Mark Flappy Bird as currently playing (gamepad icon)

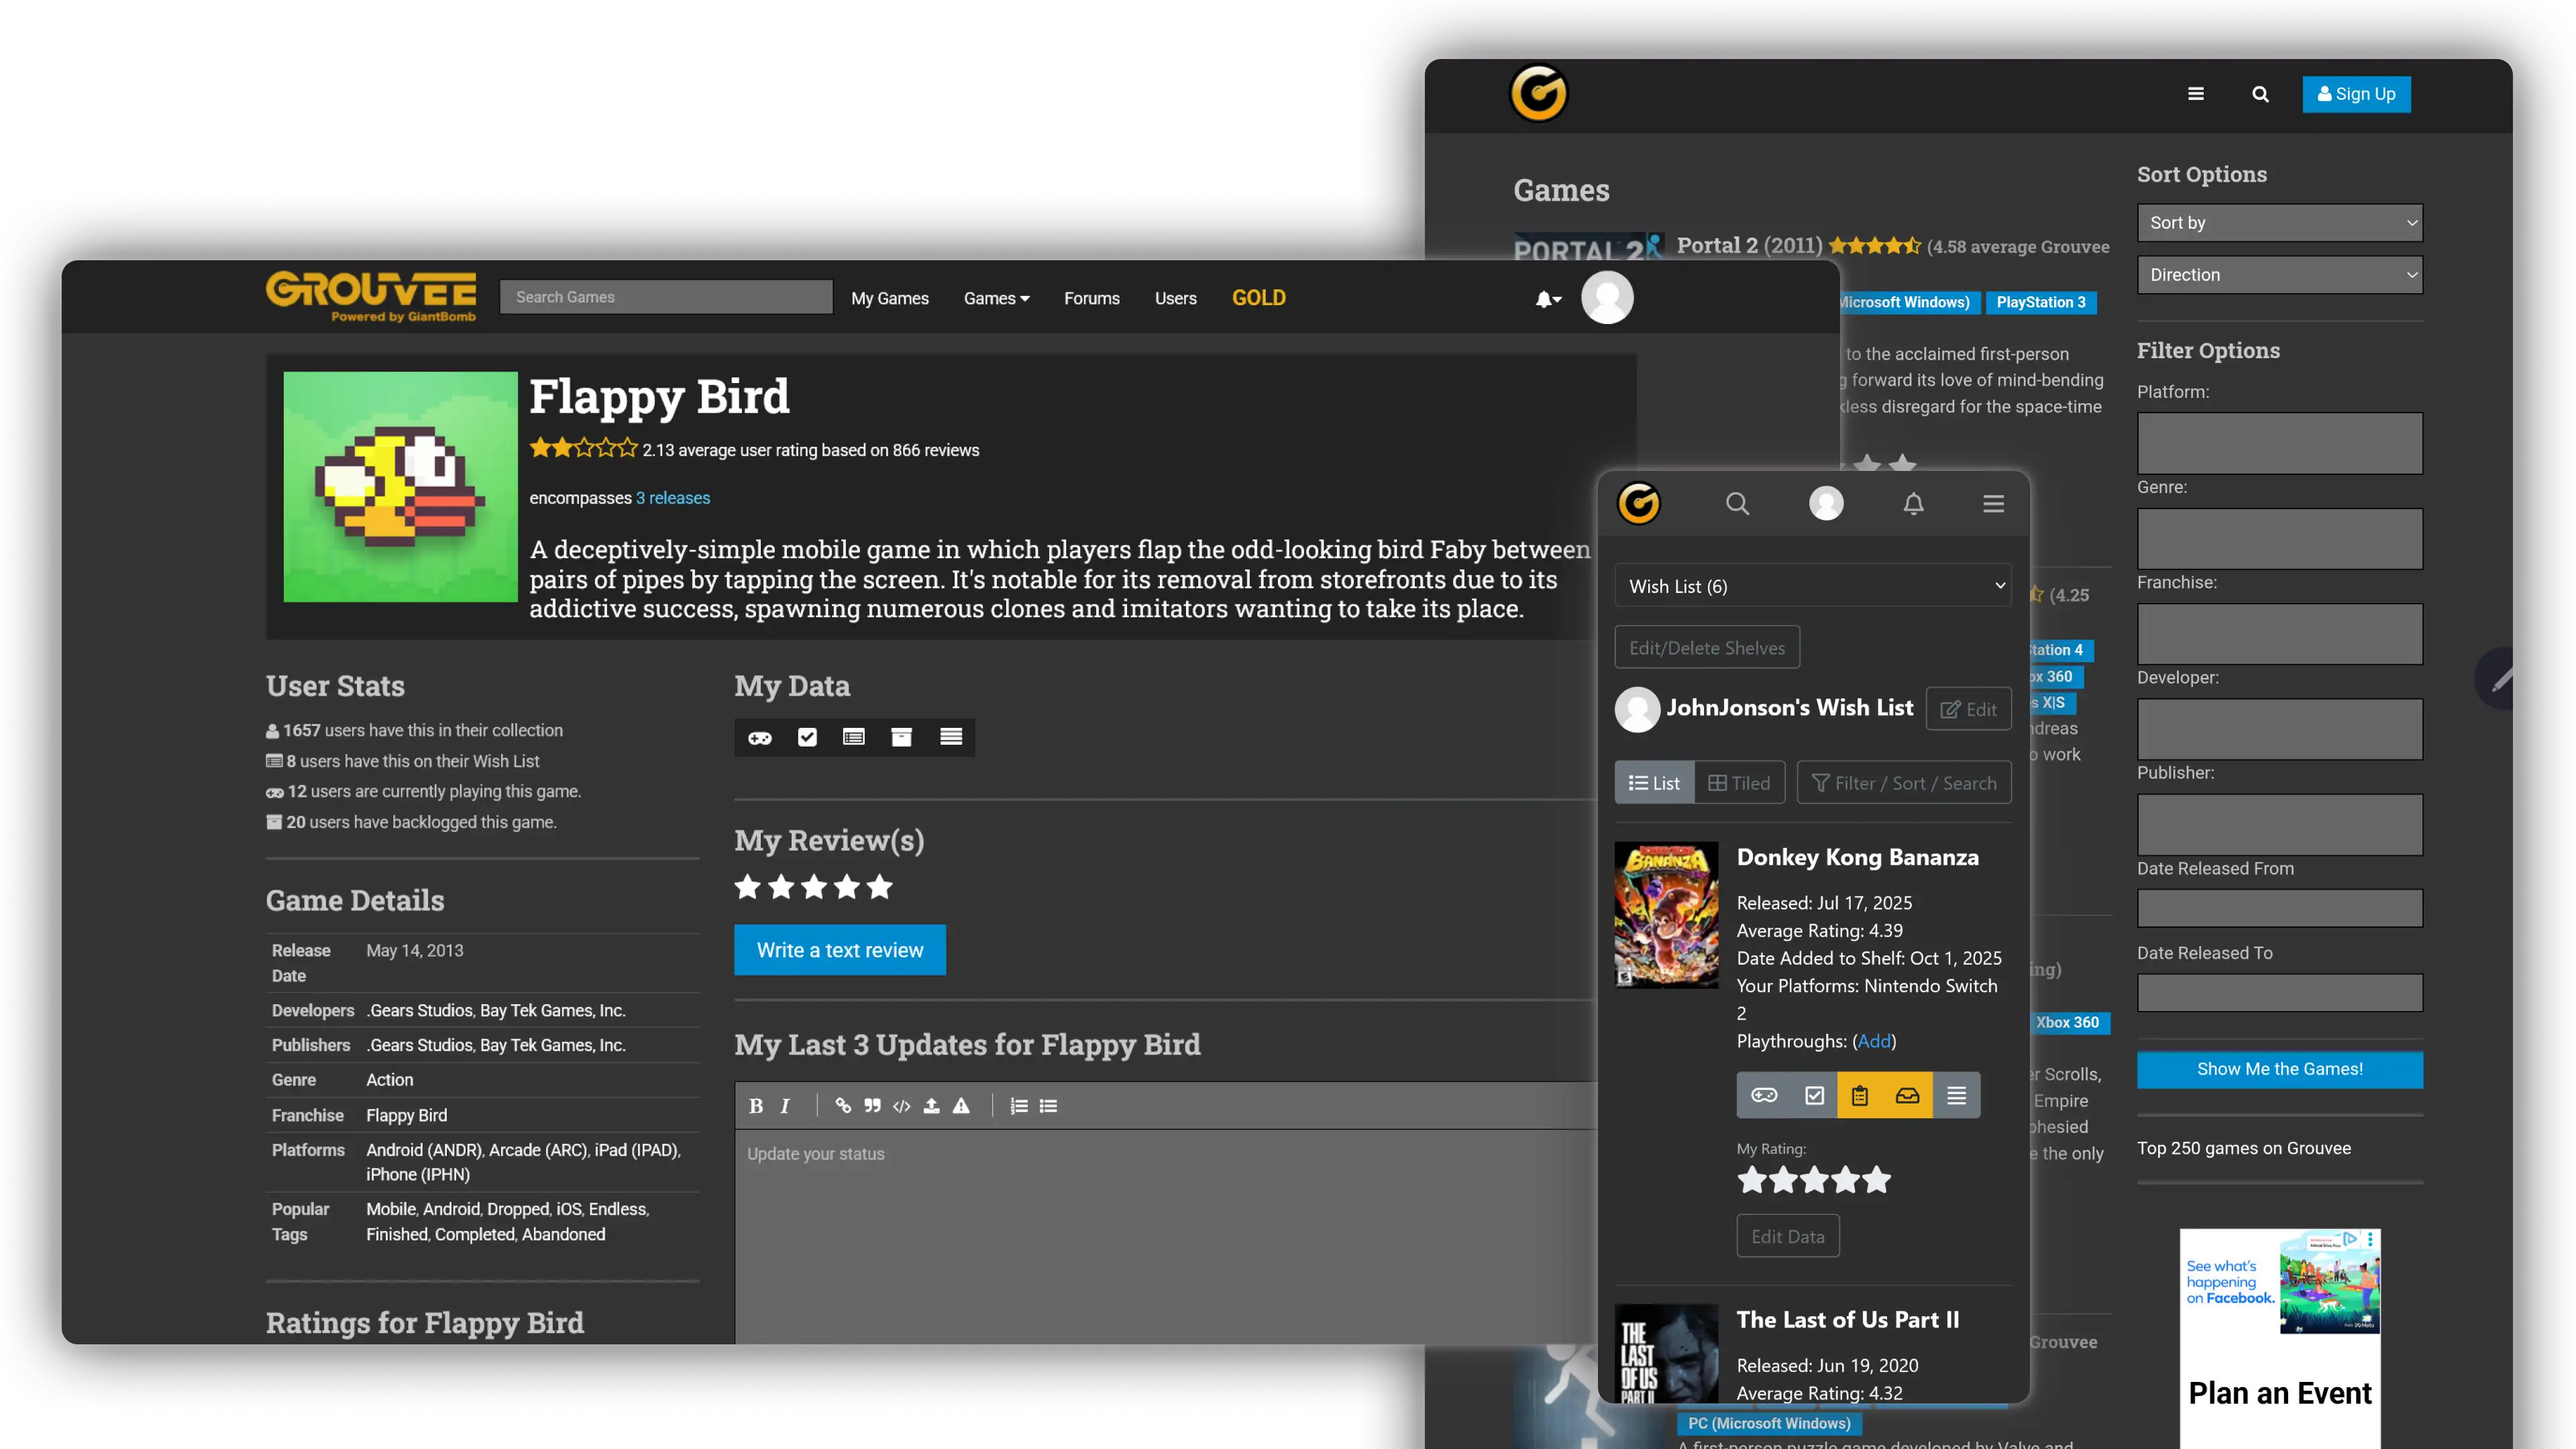tap(760, 737)
